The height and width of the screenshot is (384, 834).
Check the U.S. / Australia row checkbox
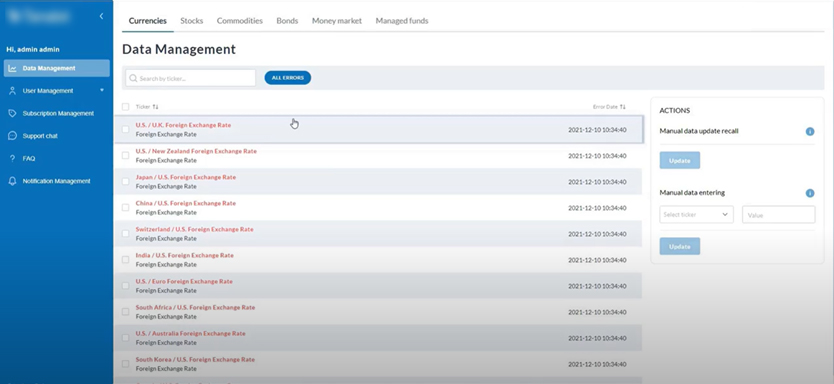point(126,338)
